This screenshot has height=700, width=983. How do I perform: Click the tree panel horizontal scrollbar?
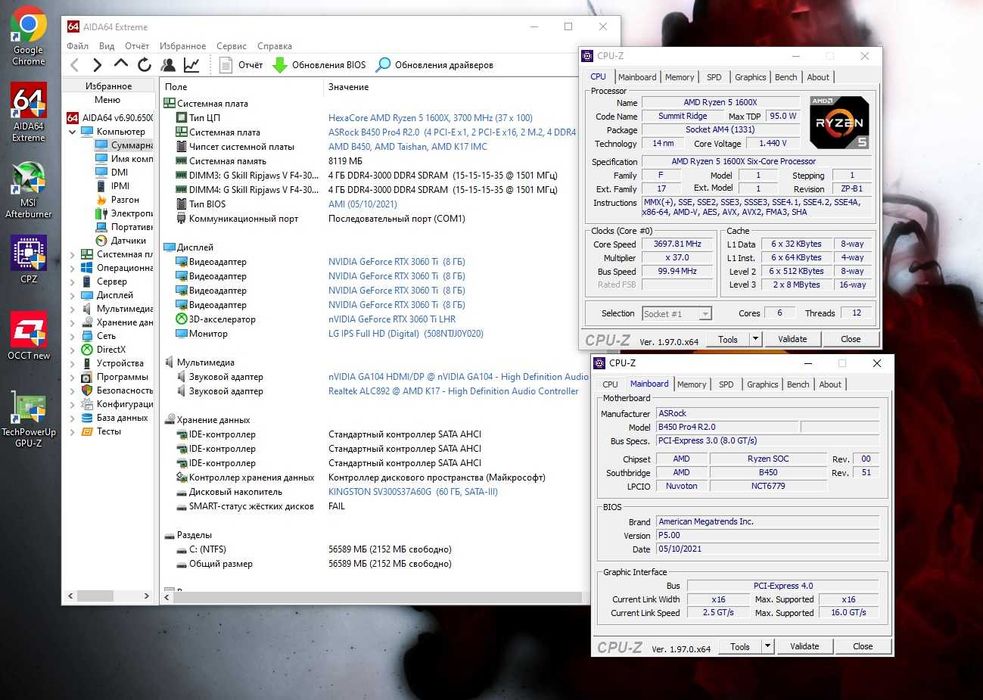[x=108, y=596]
